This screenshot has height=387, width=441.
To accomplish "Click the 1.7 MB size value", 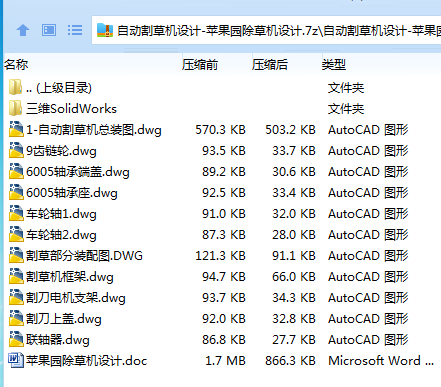I will (226, 361).
